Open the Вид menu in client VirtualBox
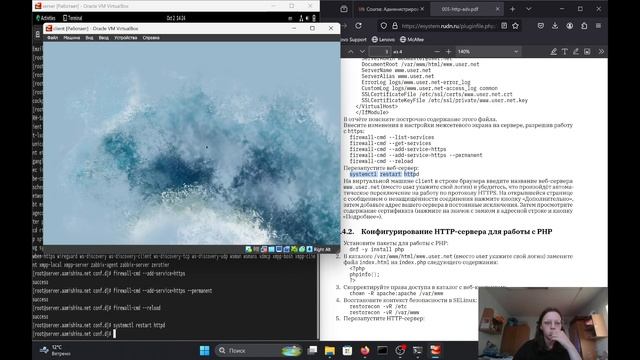 89,38
